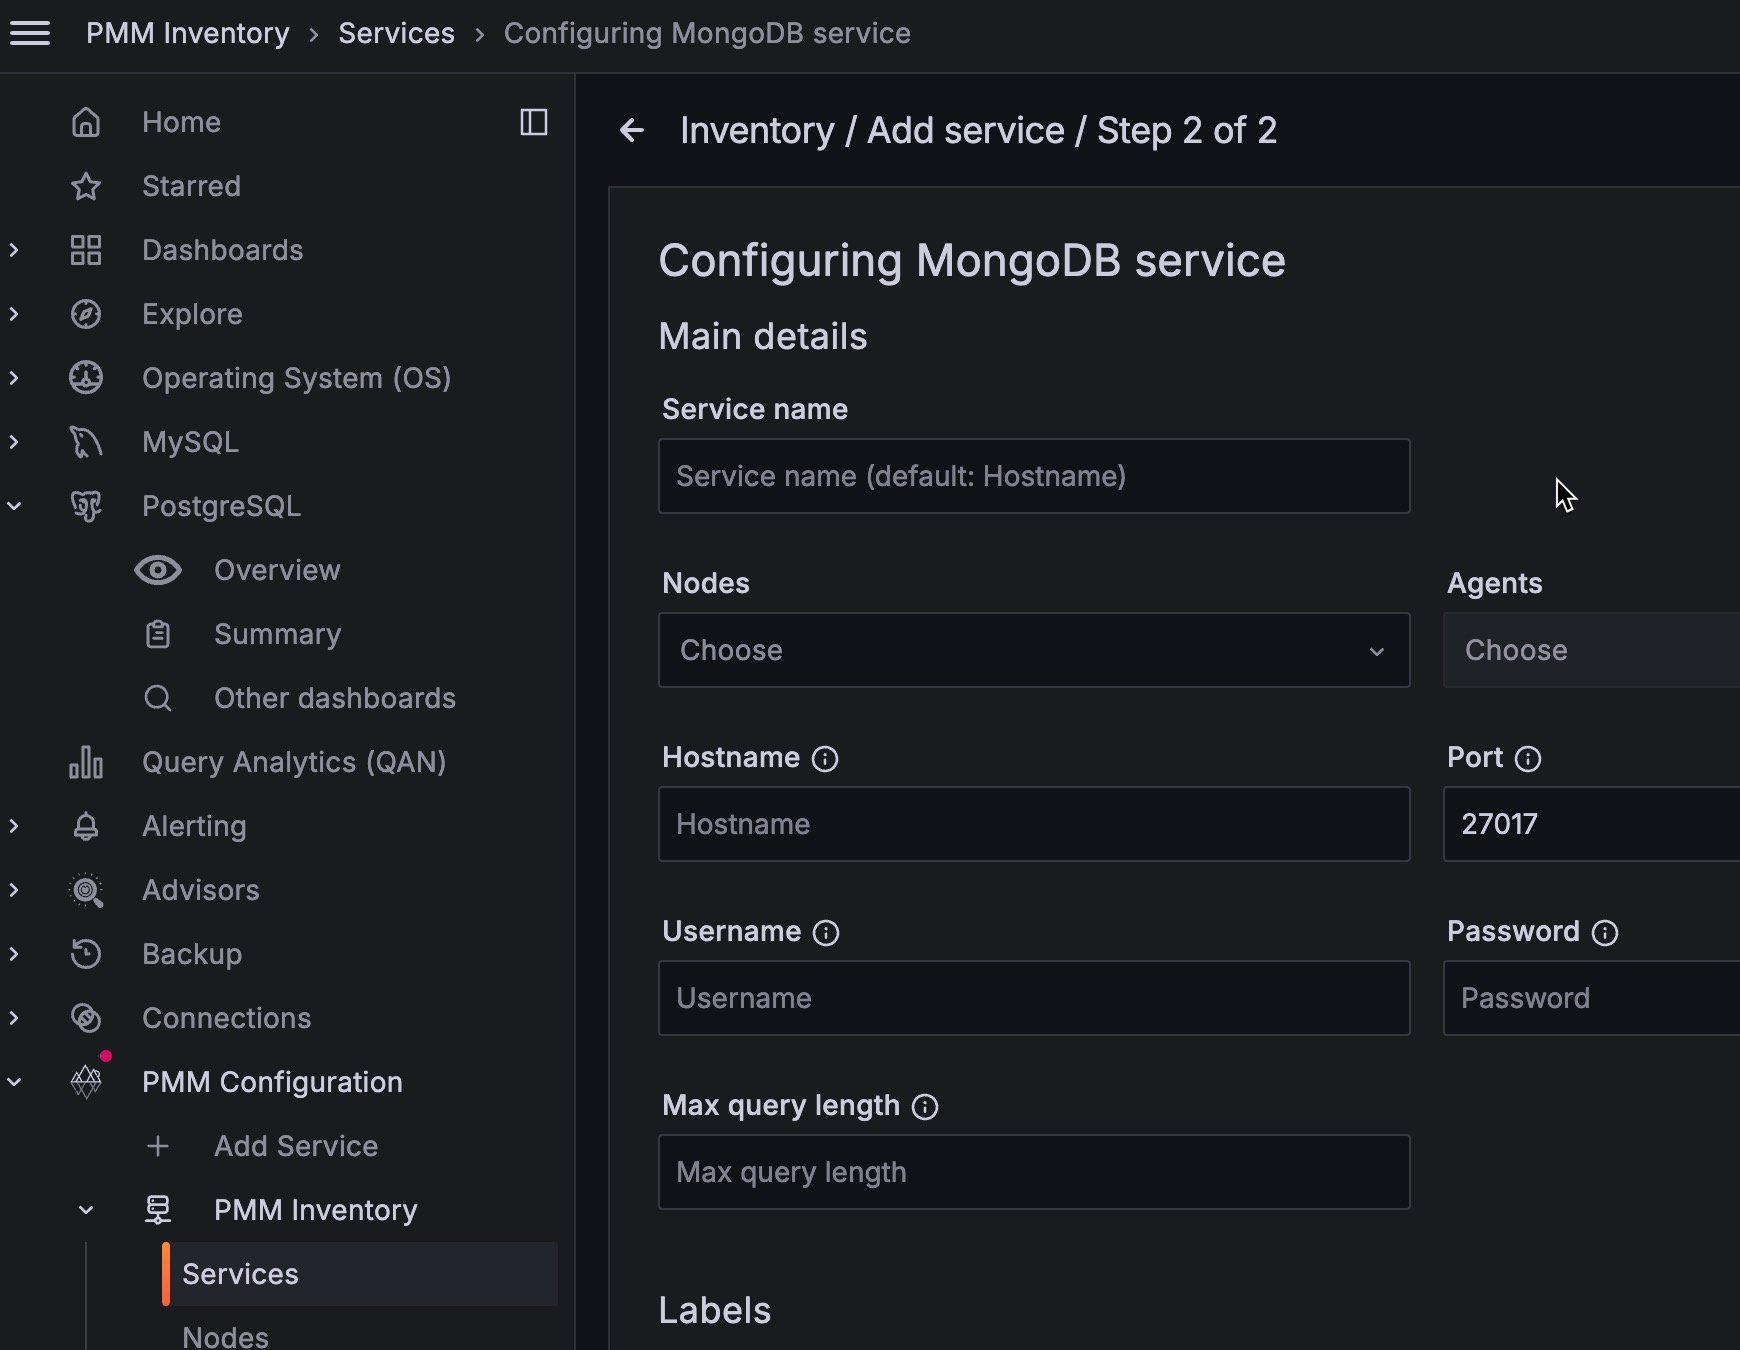This screenshot has height=1350, width=1740.
Task: Click the back arrow beside Inventory
Action: (632, 130)
